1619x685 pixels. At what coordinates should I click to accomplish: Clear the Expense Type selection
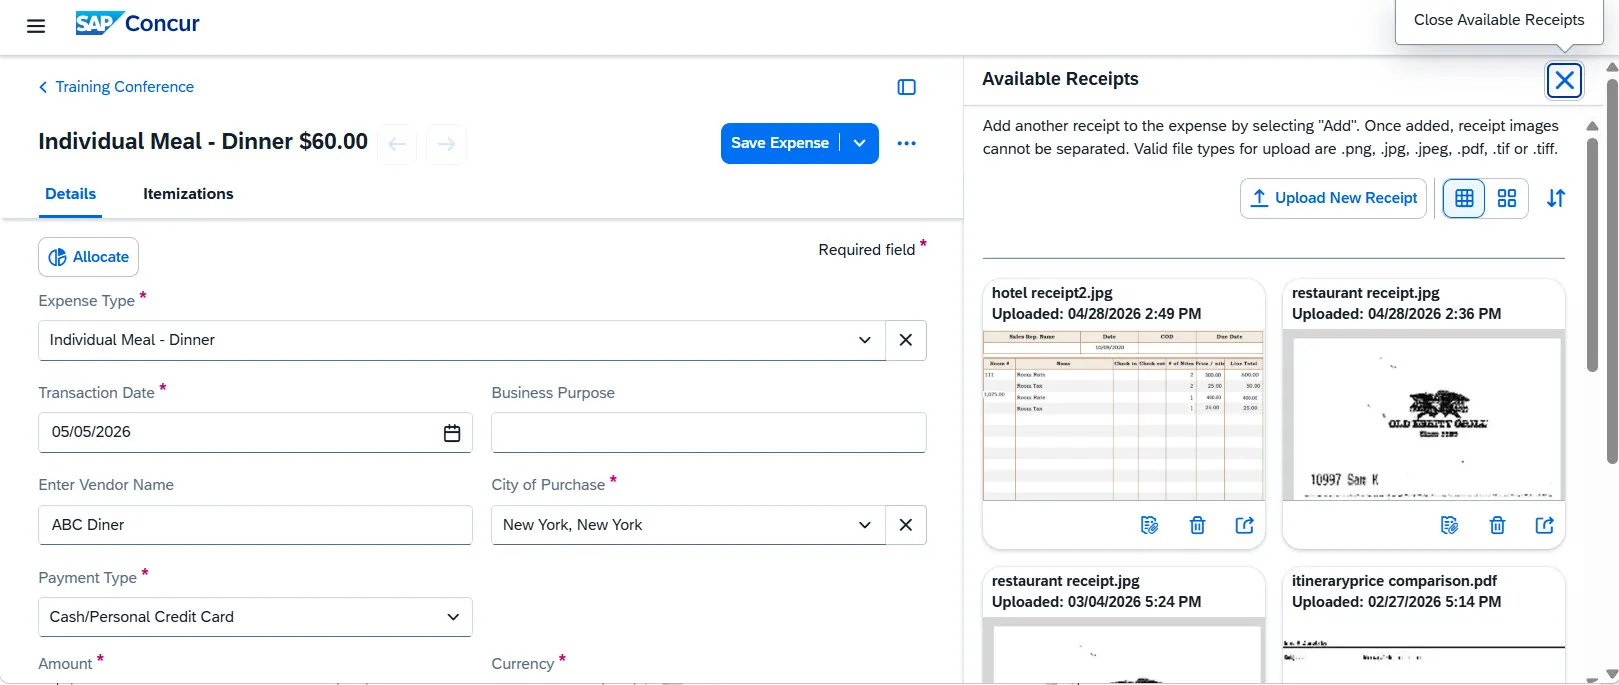906,340
